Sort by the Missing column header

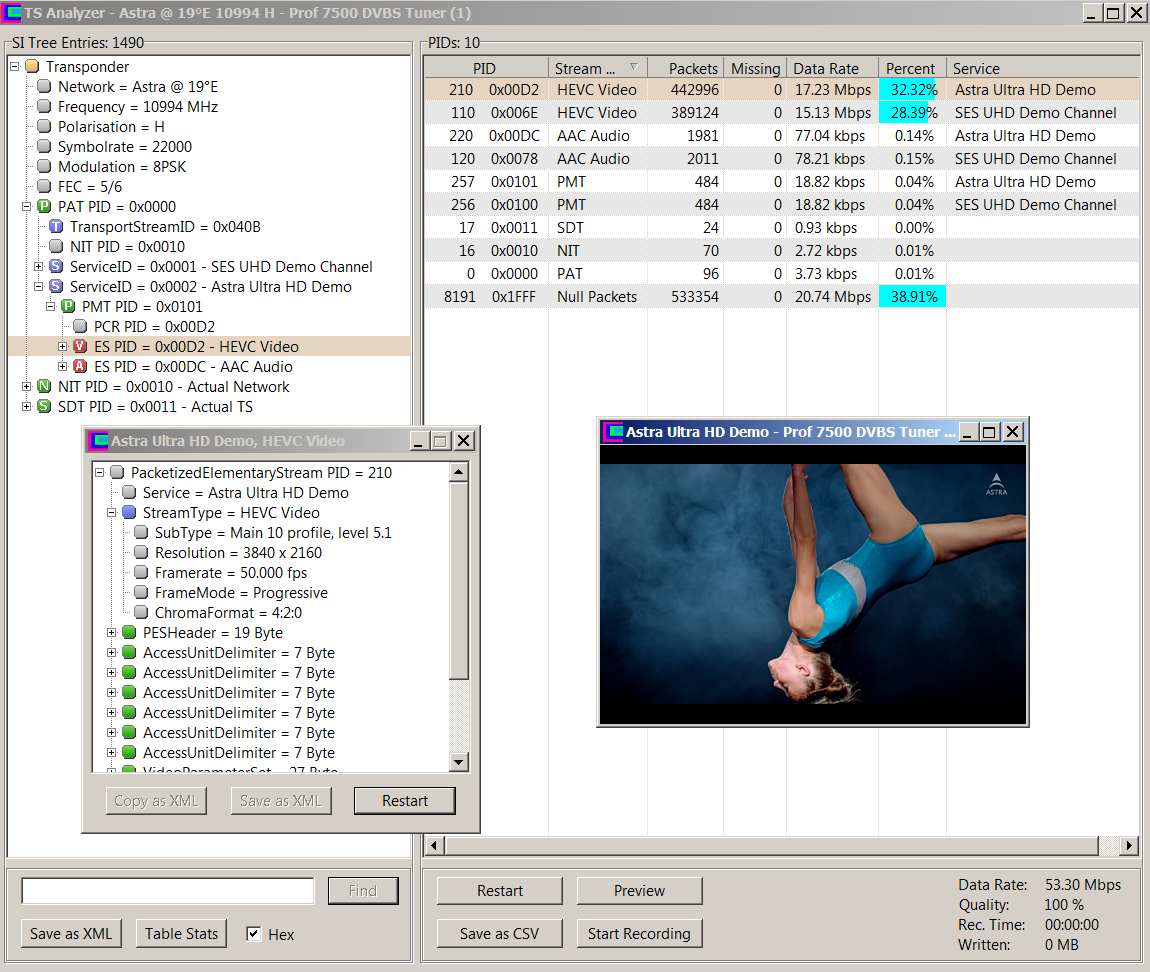pyautogui.click(x=755, y=68)
